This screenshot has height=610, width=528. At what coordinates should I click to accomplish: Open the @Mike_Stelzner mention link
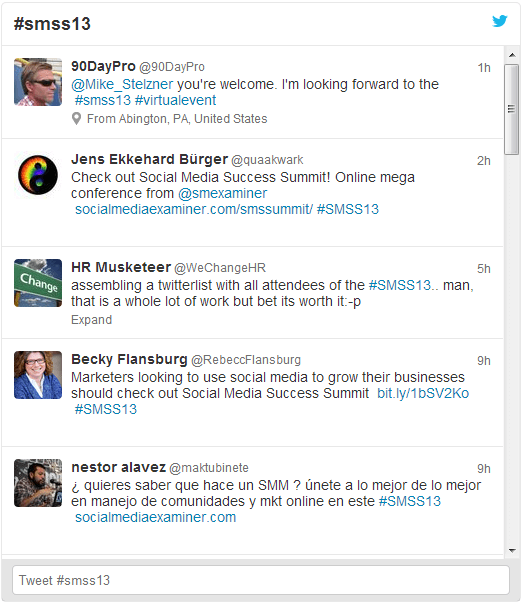[x=122, y=84]
